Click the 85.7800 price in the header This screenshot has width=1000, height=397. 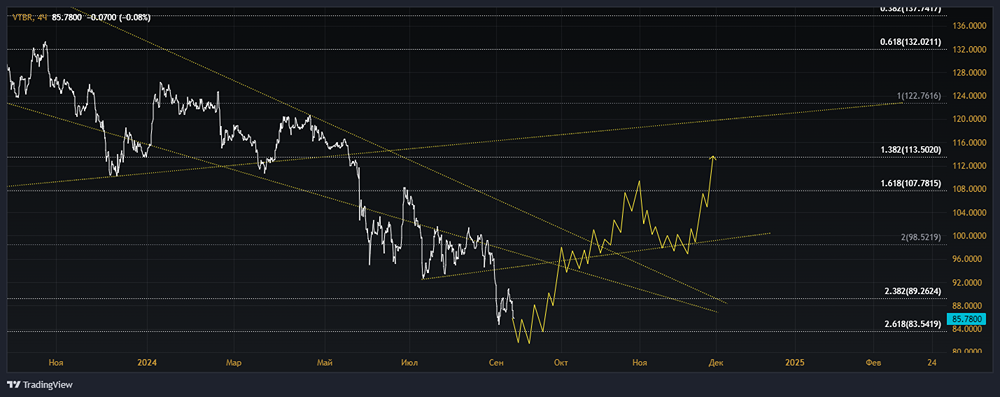click(x=66, y=17)
